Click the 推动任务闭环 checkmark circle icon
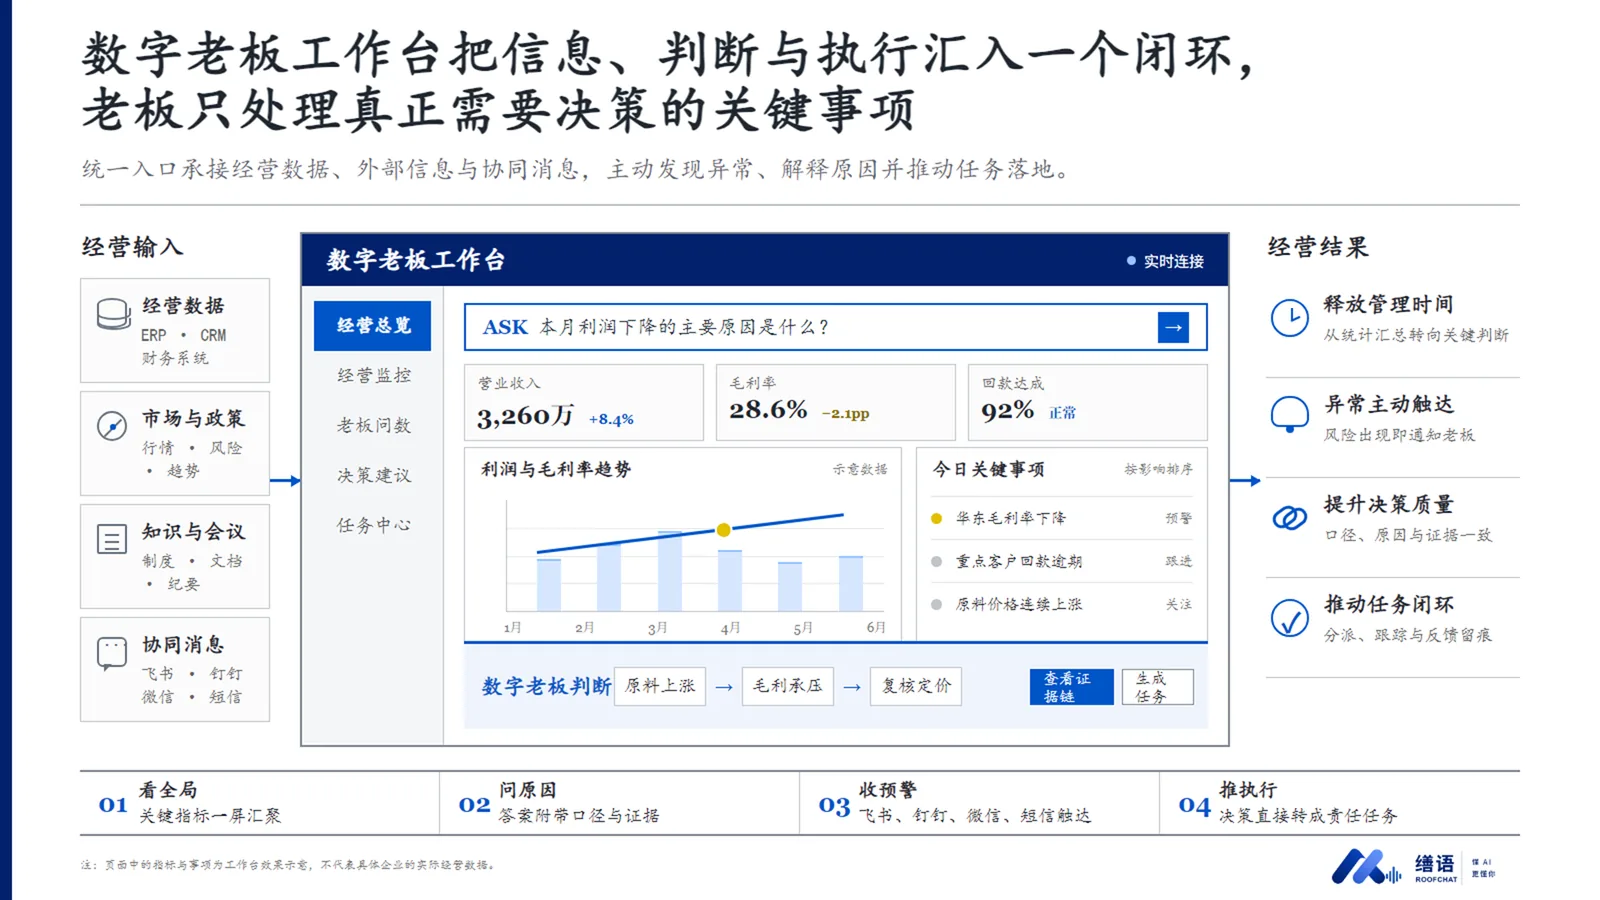 tap(1290, 618)
